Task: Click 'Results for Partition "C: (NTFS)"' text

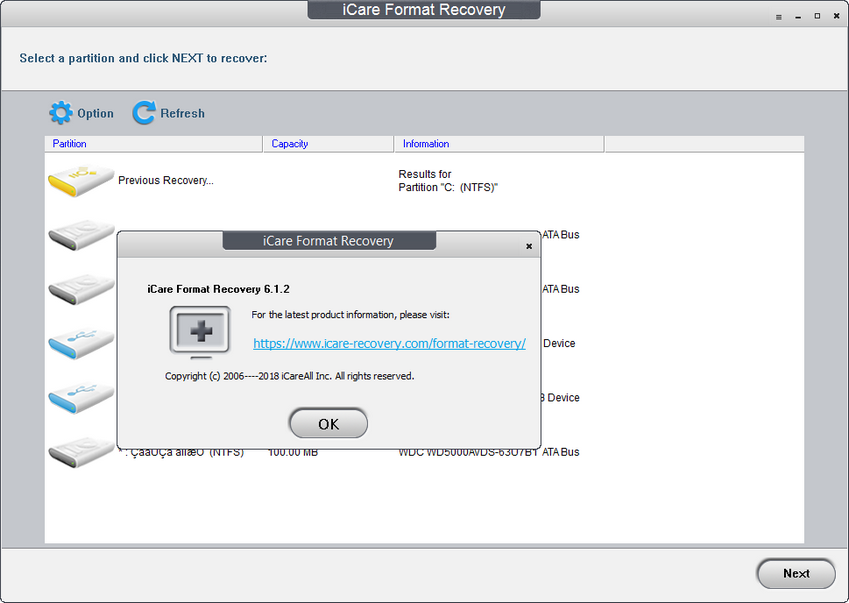Action: 448,181
